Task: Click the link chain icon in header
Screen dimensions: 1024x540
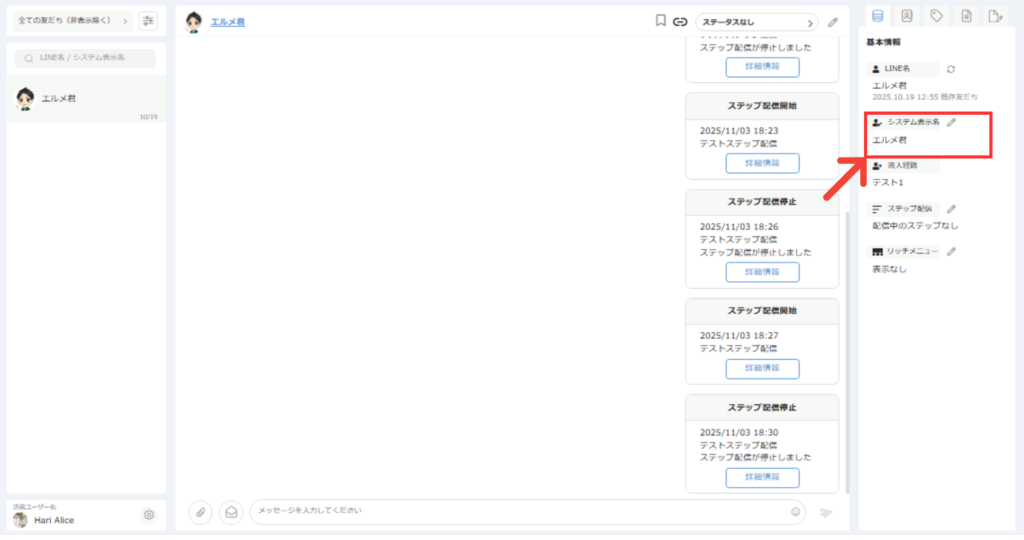Action: pos(680,21)
